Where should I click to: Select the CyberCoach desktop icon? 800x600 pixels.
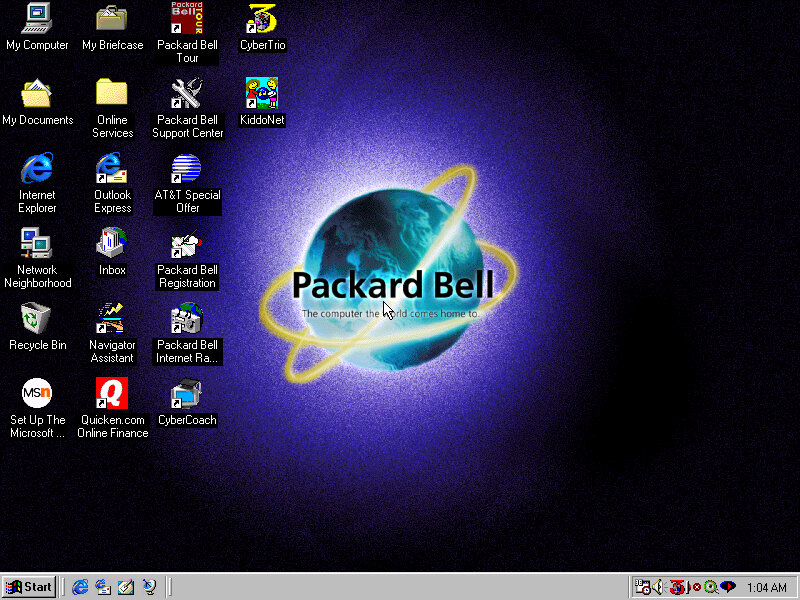click(187, 395)
